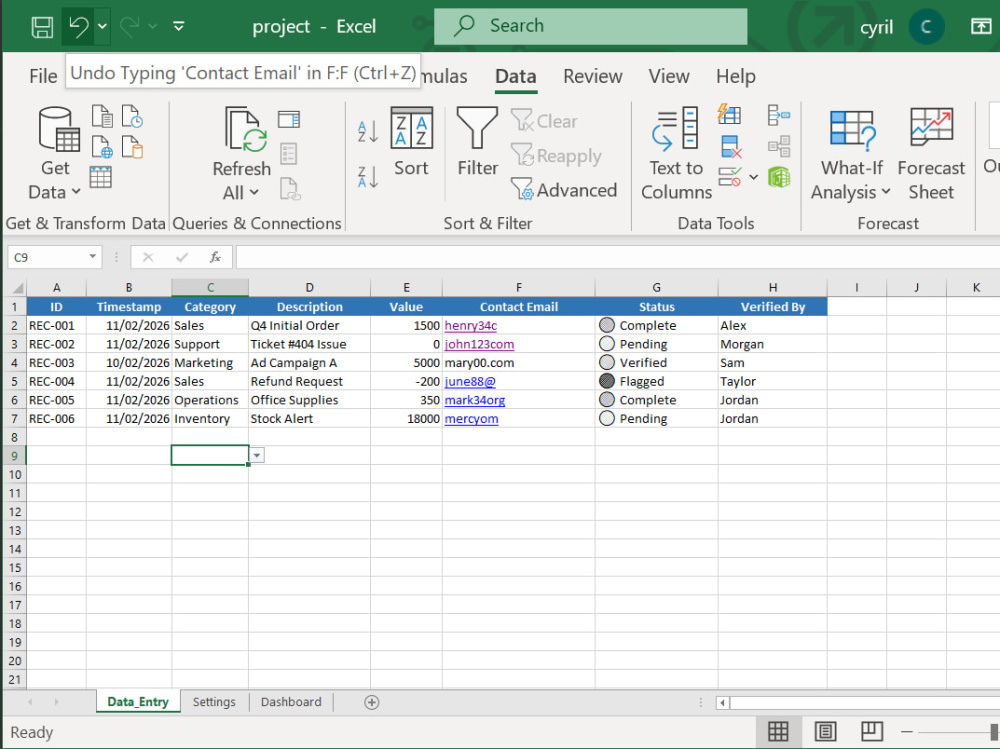Switch to the Dashboard sheet tab
Screen dimensions: 1000x749
point(291,702)
